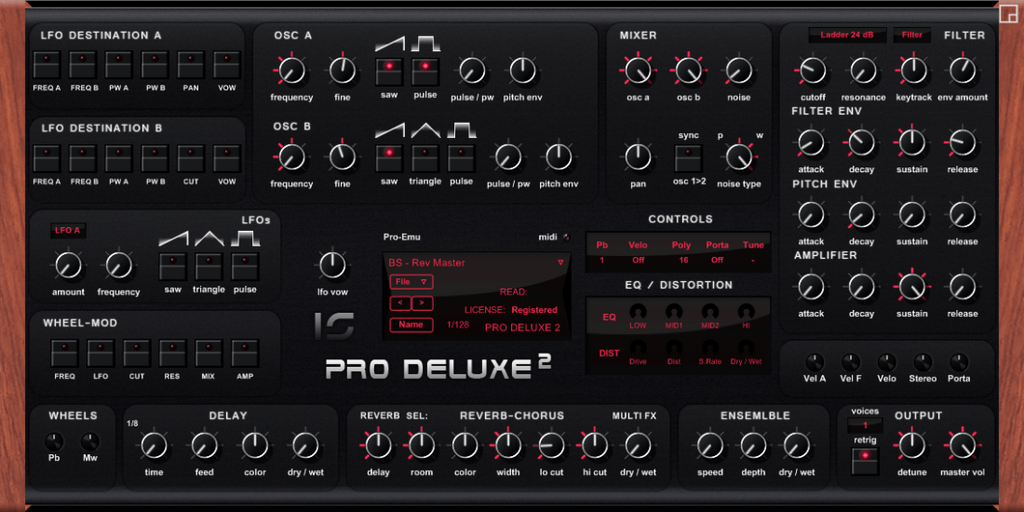Click the Registered license text
Image resolution: width=1024 pixels, height=512 pixels.
(x=534, y=310)
